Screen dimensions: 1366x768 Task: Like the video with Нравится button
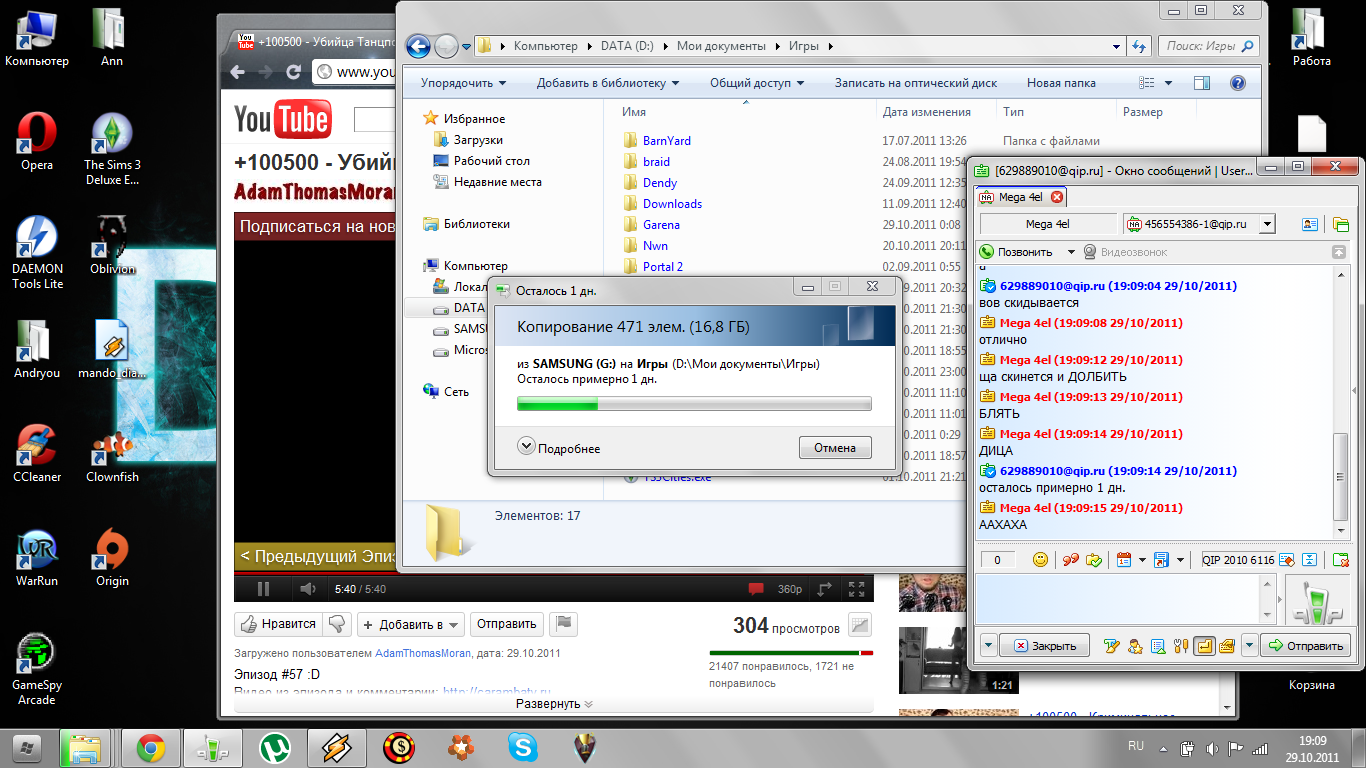[x=277, y=624]
